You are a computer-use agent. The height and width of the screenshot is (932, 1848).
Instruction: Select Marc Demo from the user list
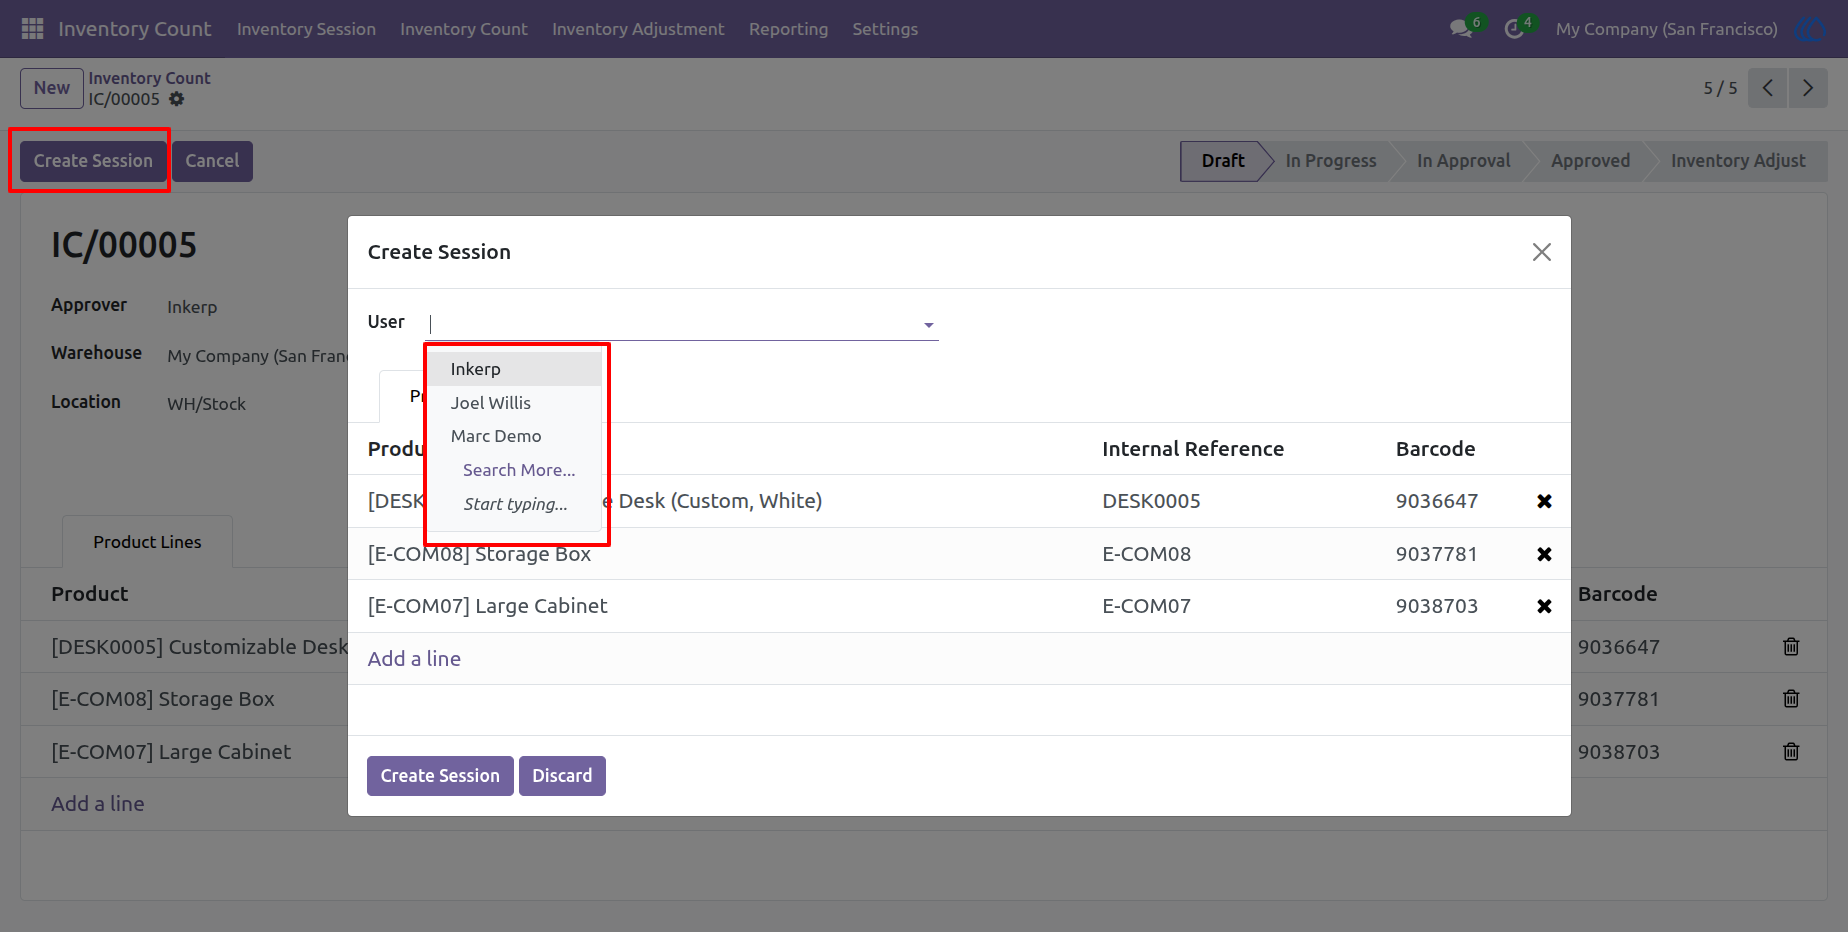pos(514,436)
